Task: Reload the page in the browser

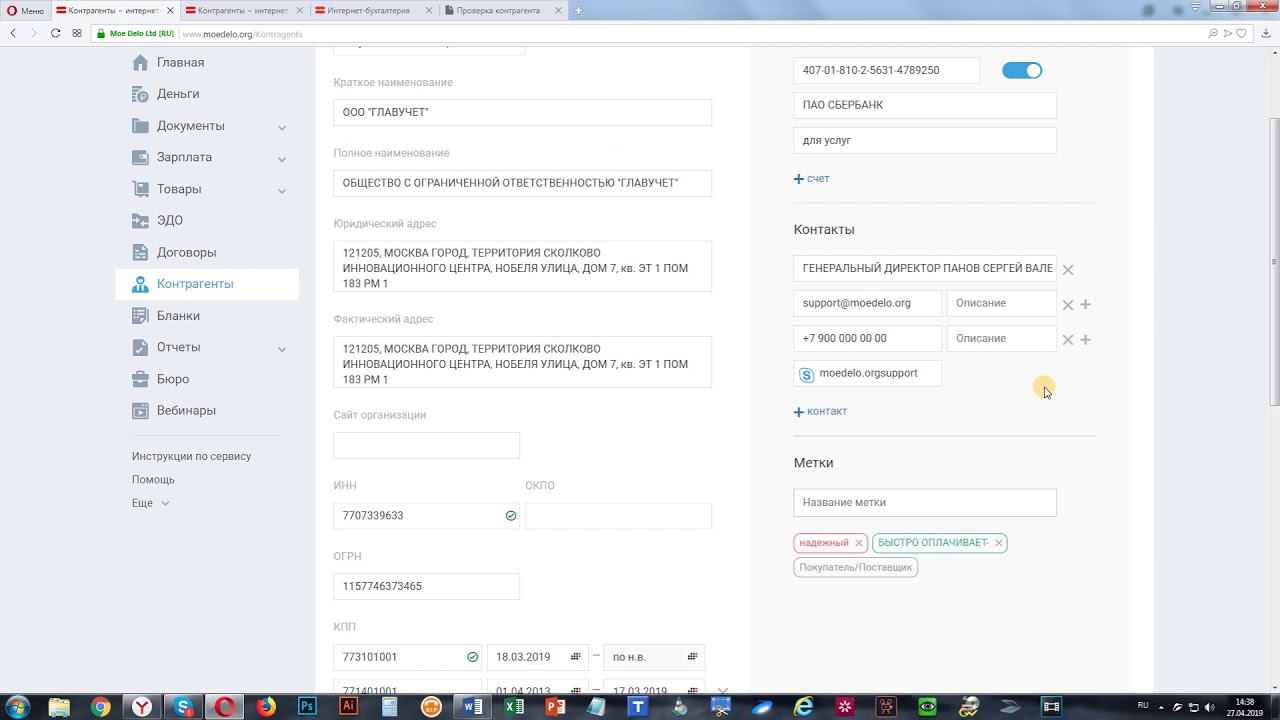Action: (x=55, y=33)
